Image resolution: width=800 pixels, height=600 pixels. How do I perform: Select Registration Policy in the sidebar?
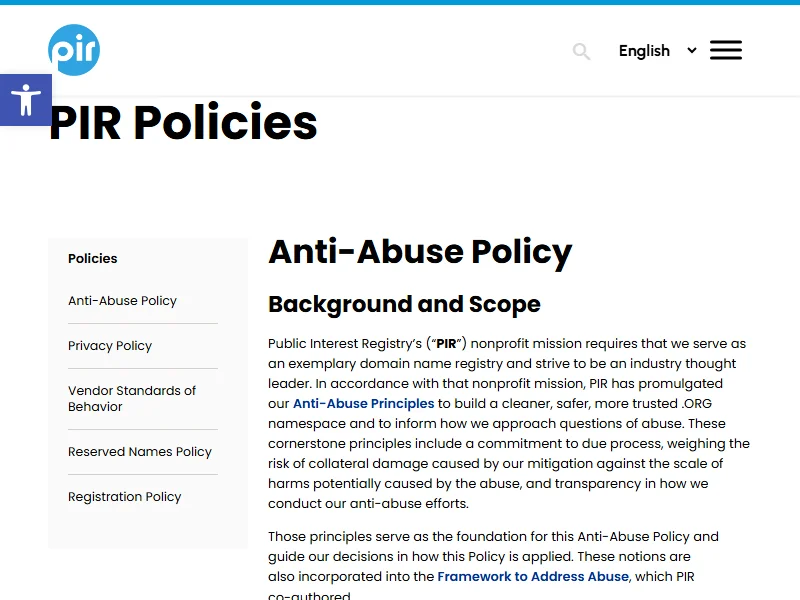pyautogui.click(x=125, y=497)
